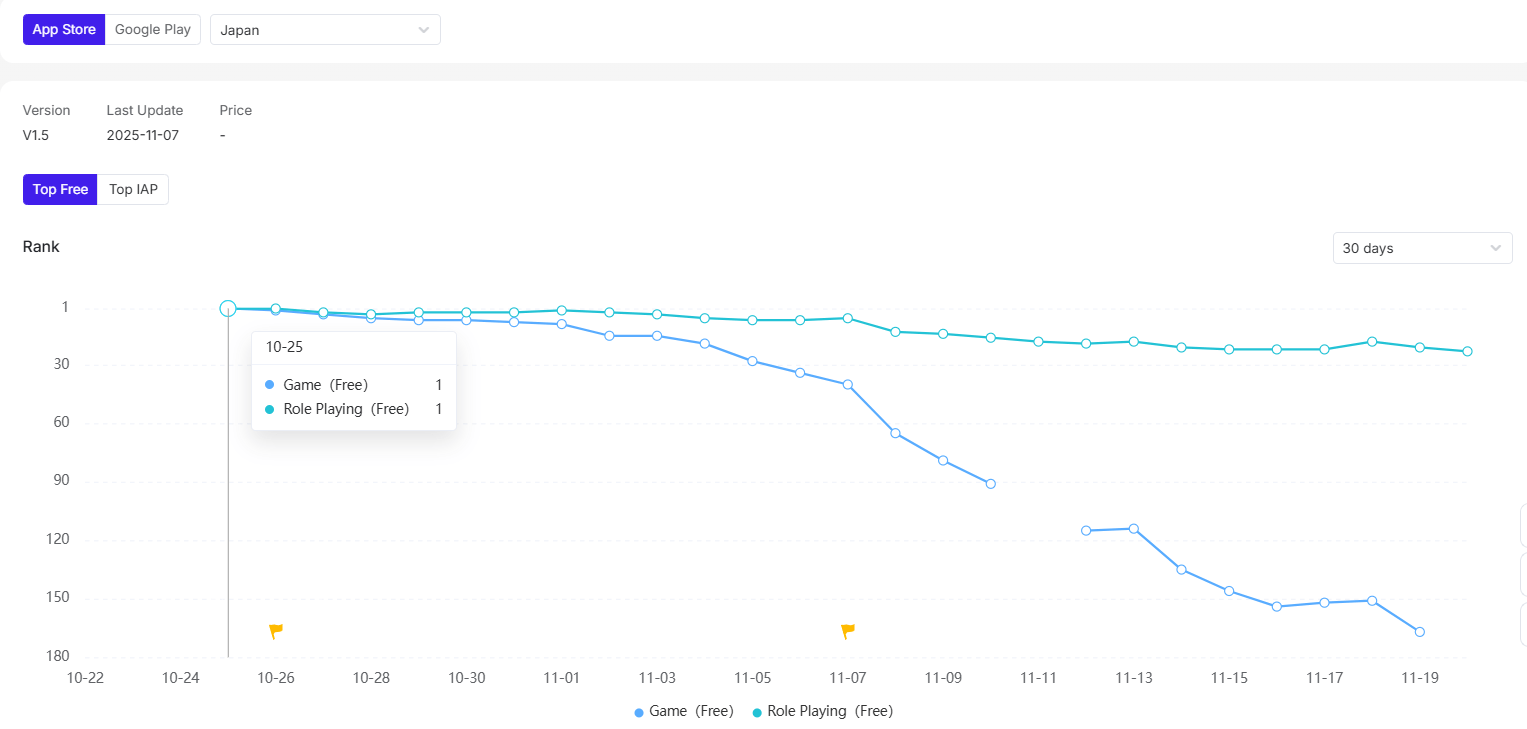Click the highlighted 10-25 data point

coord(228,309)
